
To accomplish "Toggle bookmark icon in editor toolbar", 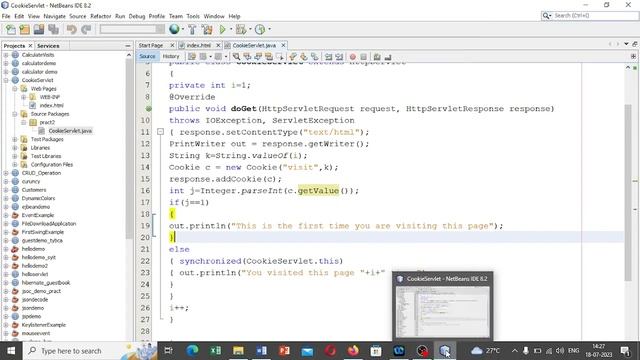I will (314, 57).
